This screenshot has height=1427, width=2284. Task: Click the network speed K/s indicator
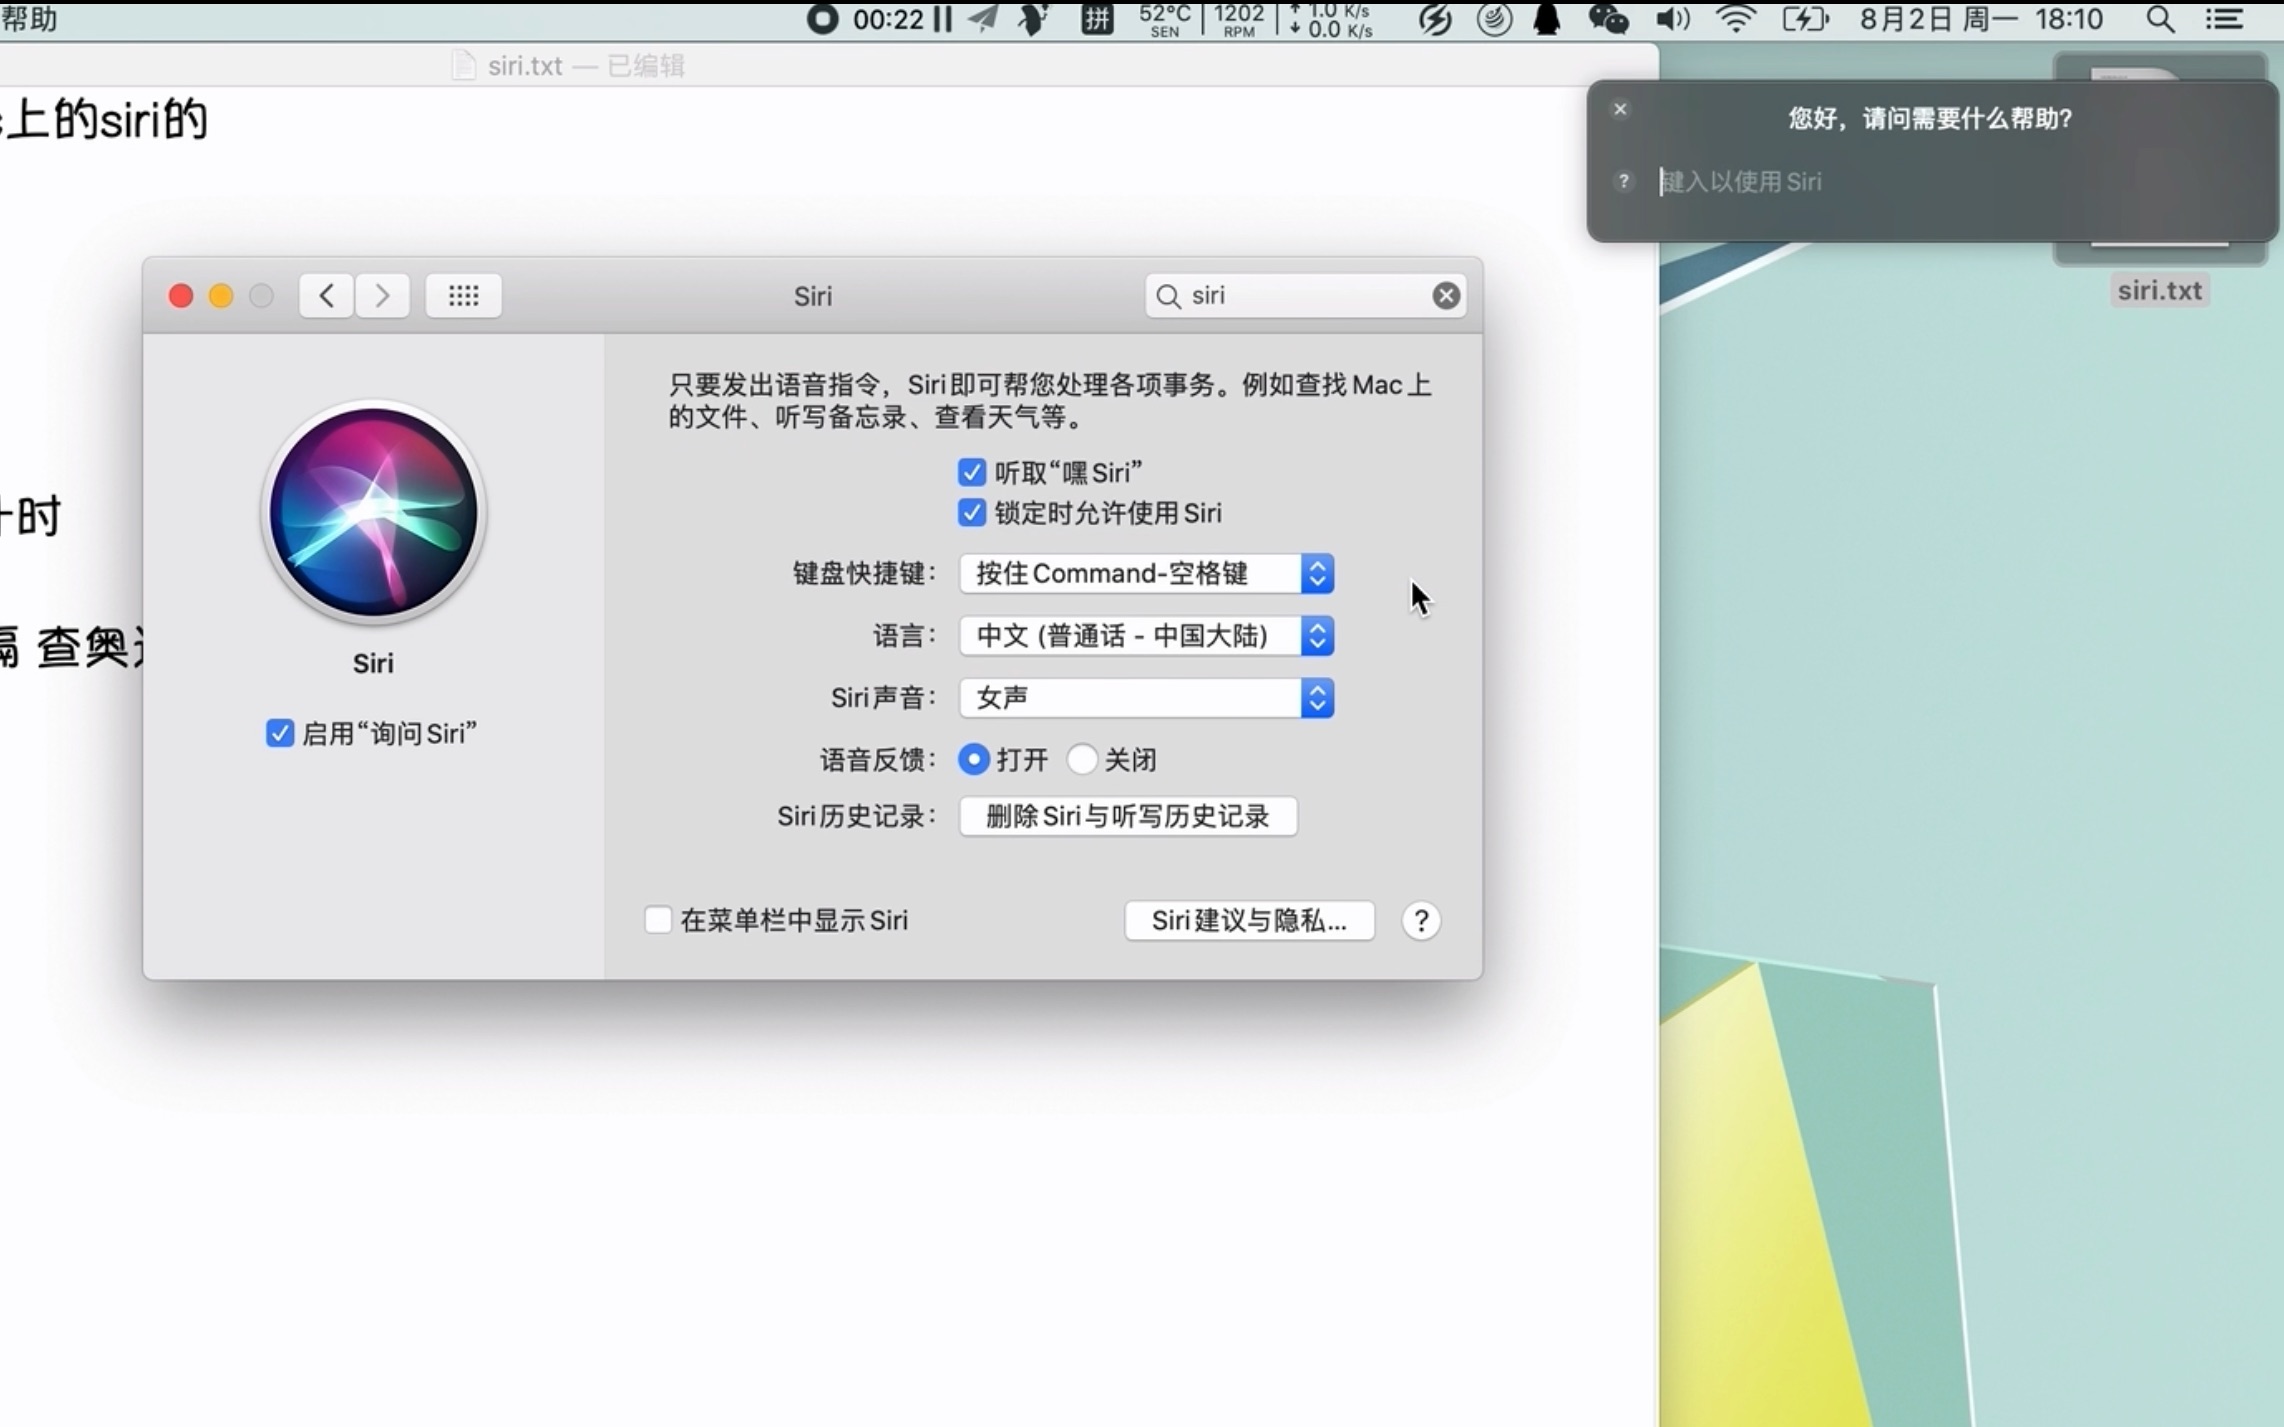1331,19
